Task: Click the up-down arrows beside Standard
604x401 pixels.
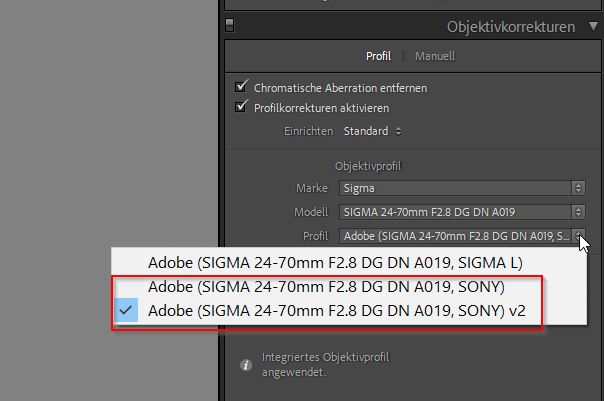Action: pyautogui.click(x=399, y=131)
